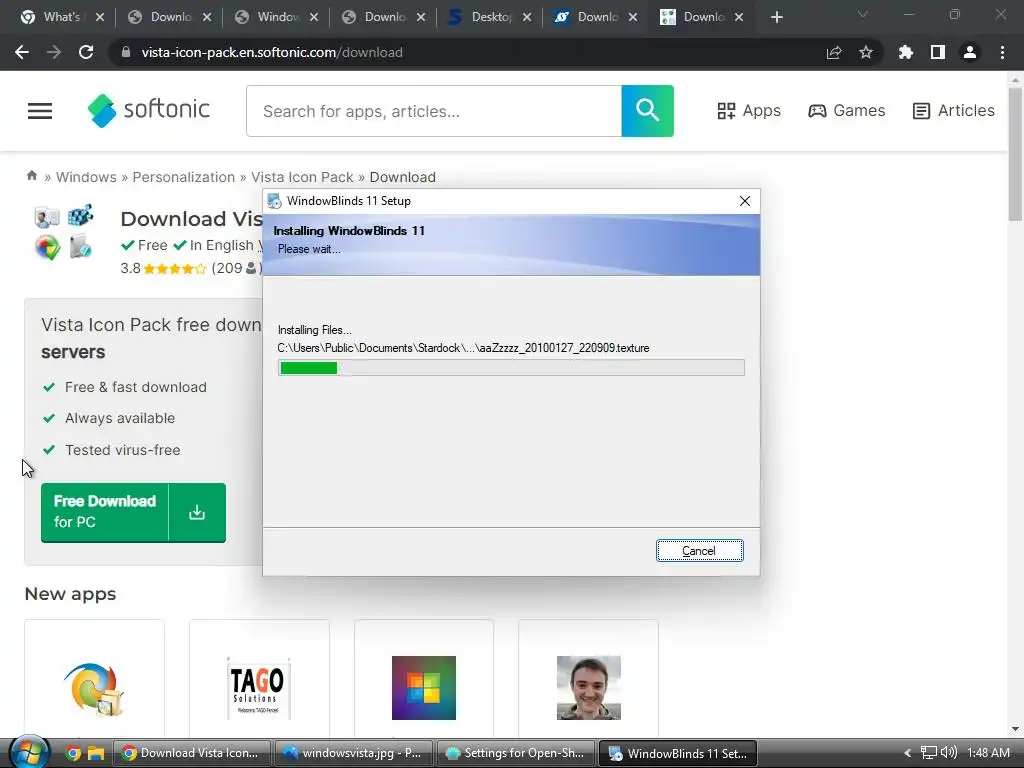Close the Desktop tab
1024x768 pixels.
(x=527, y=17)
